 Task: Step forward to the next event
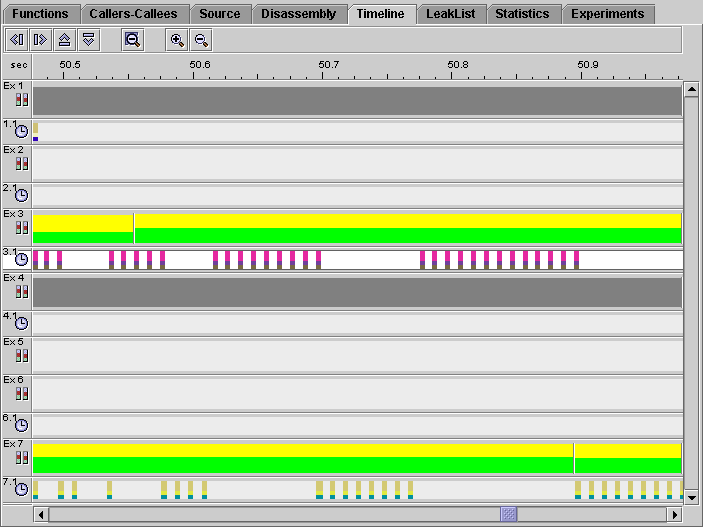point(40,40)
